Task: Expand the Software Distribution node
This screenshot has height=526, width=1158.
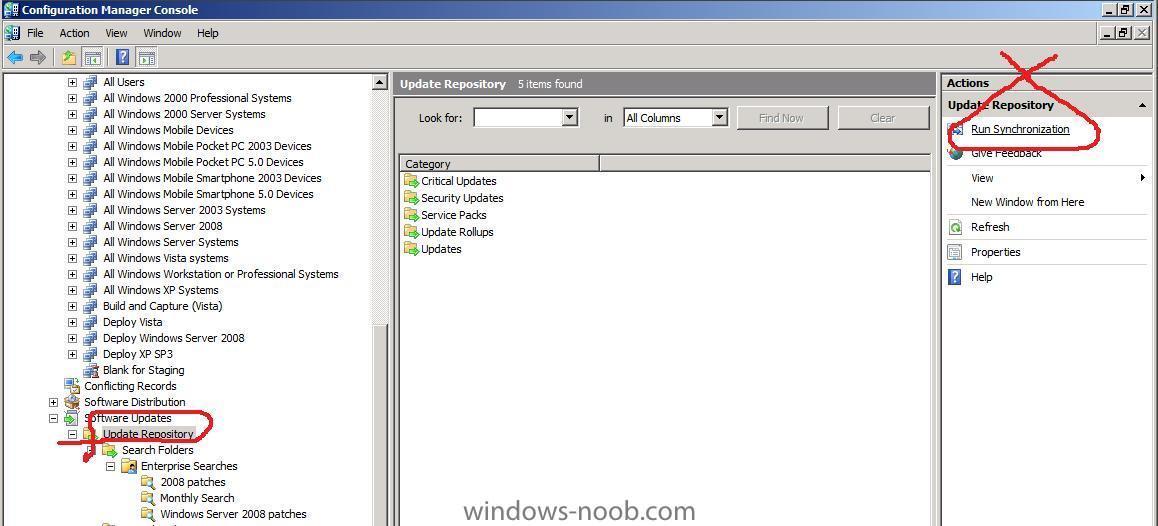Action: (53, 402)
